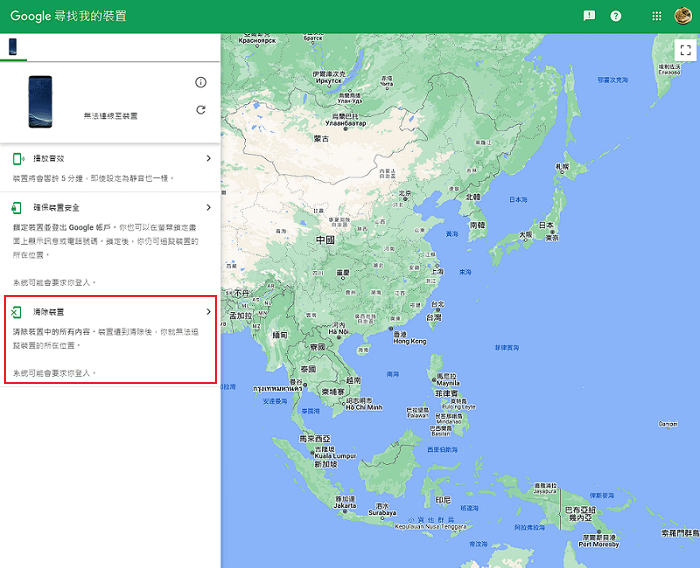
Task: Click the 巴布亞紐幾內亞 label on map
Action: 580,514
